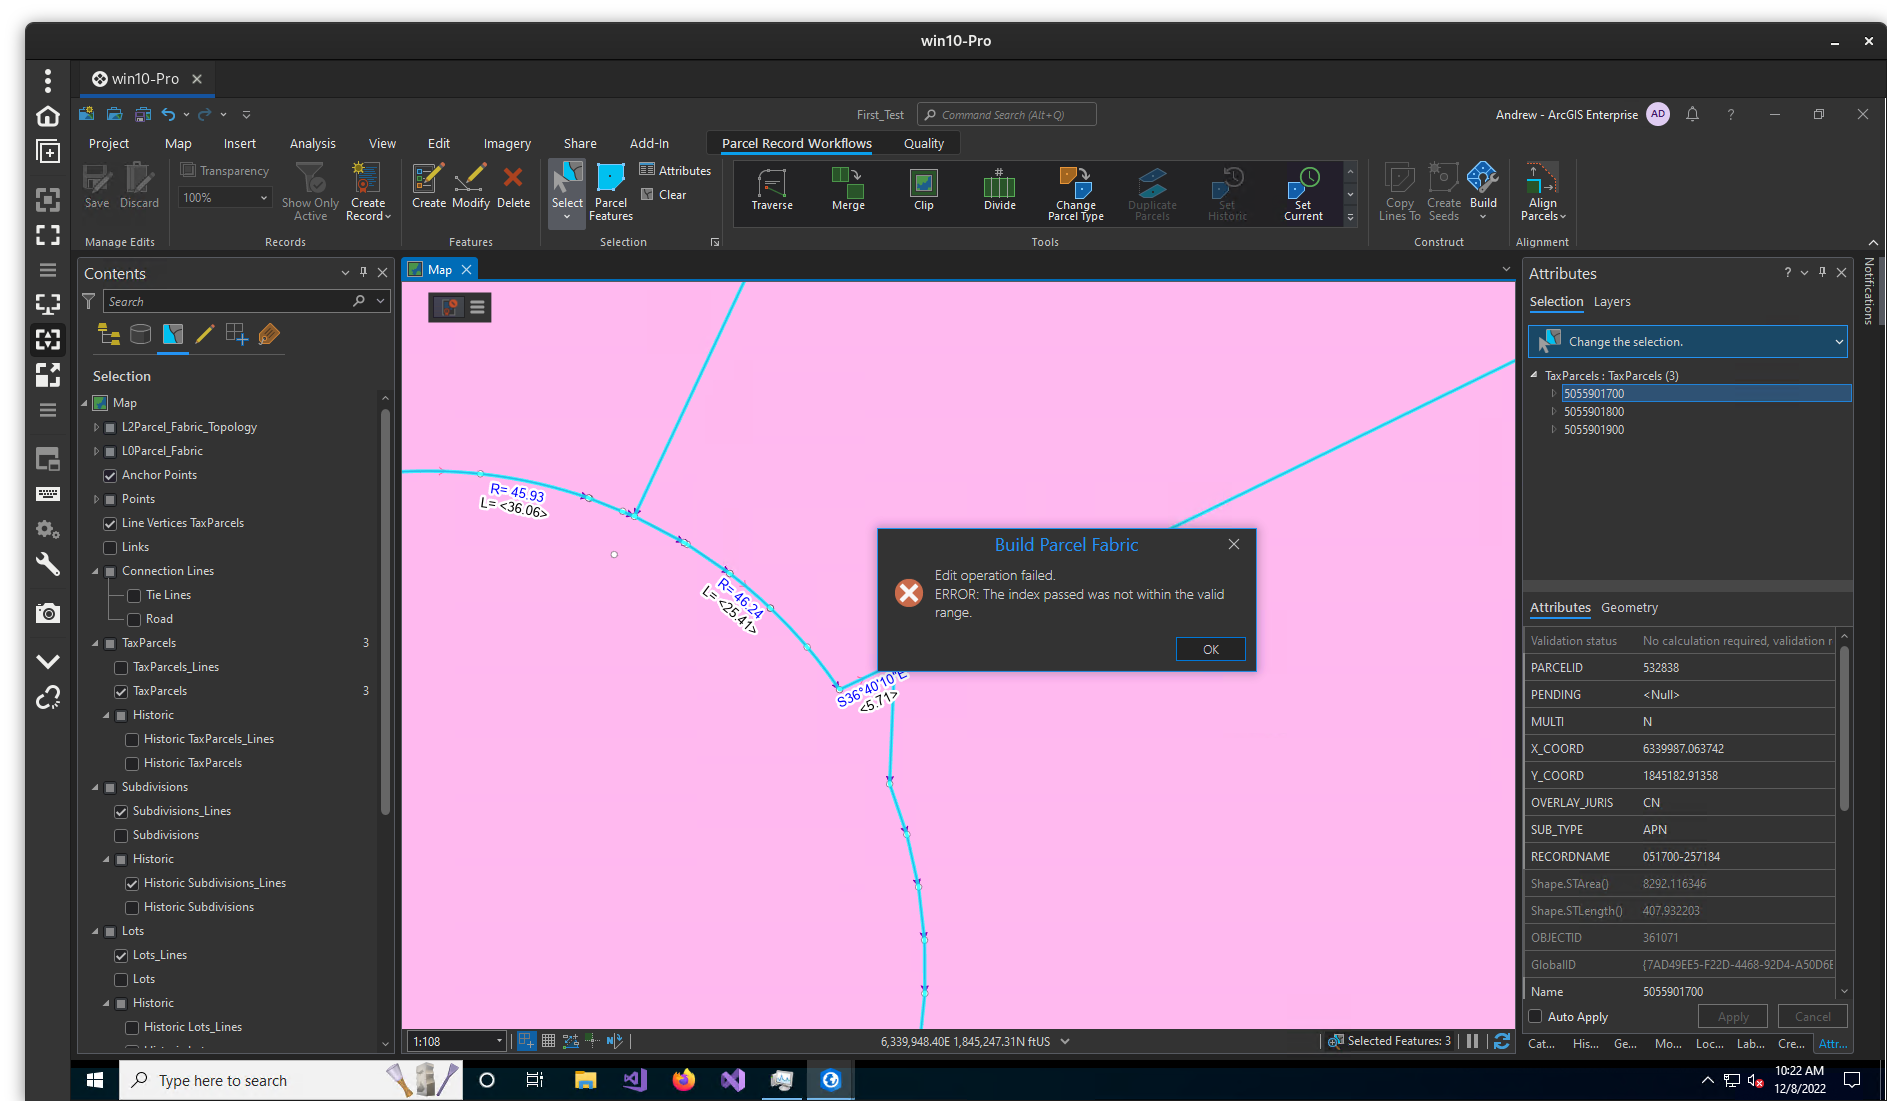
Task: Switch to the Geometry tab
Action: (x=1629, y=607)
